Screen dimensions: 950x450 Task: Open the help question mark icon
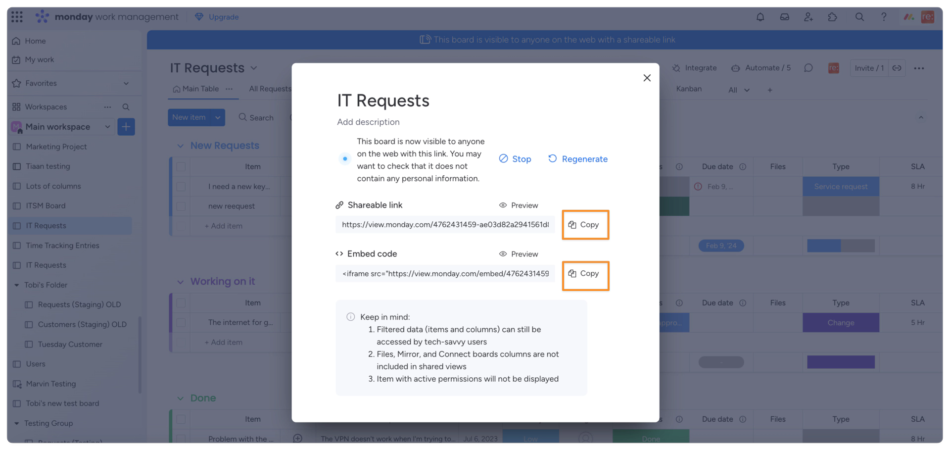[x=884, y=17]
